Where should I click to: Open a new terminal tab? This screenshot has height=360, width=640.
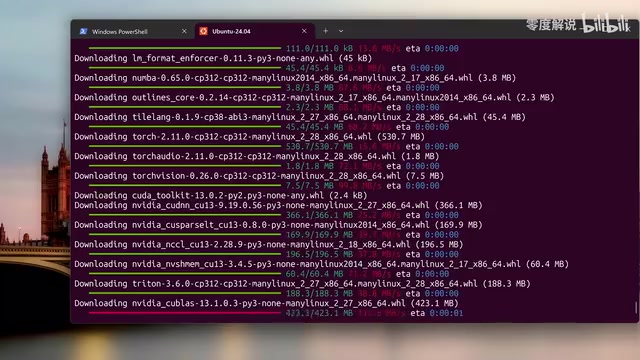[325, 31]
